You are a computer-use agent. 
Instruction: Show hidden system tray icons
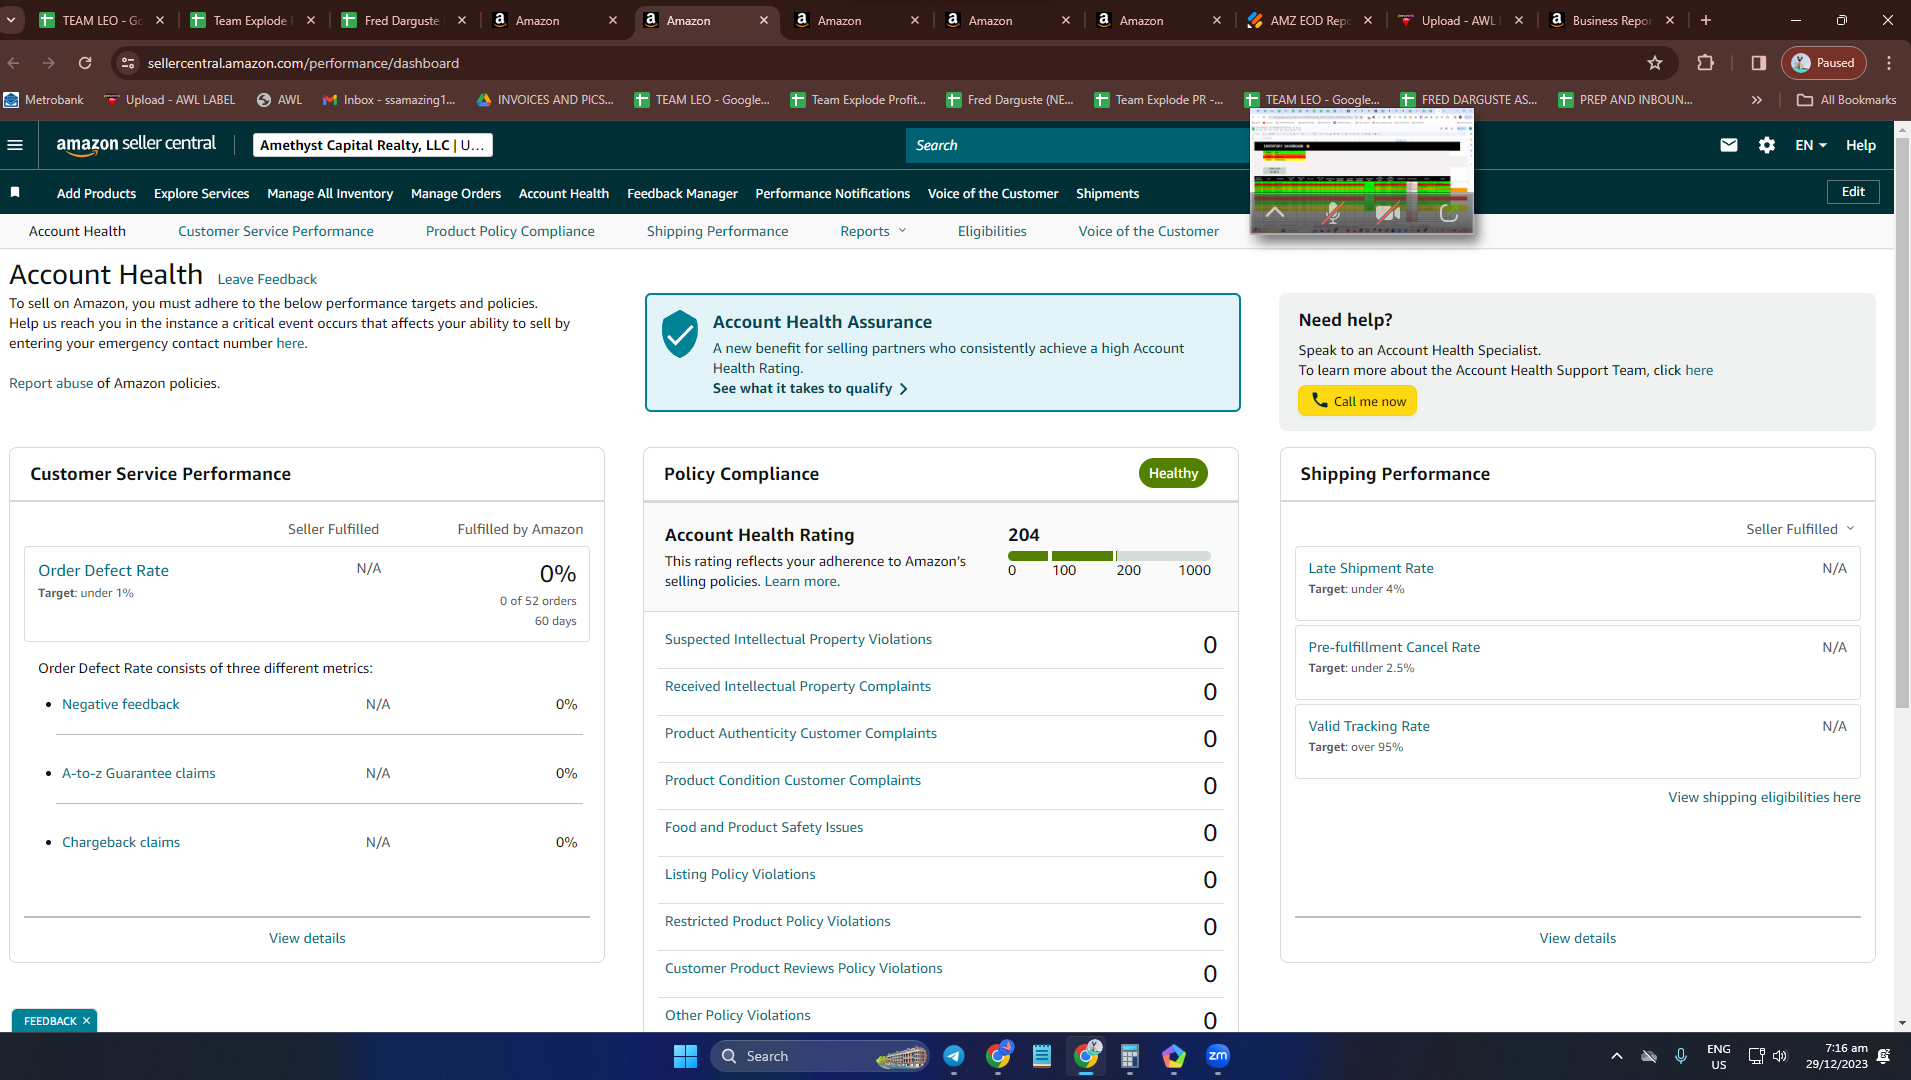coord(1616,1056)
